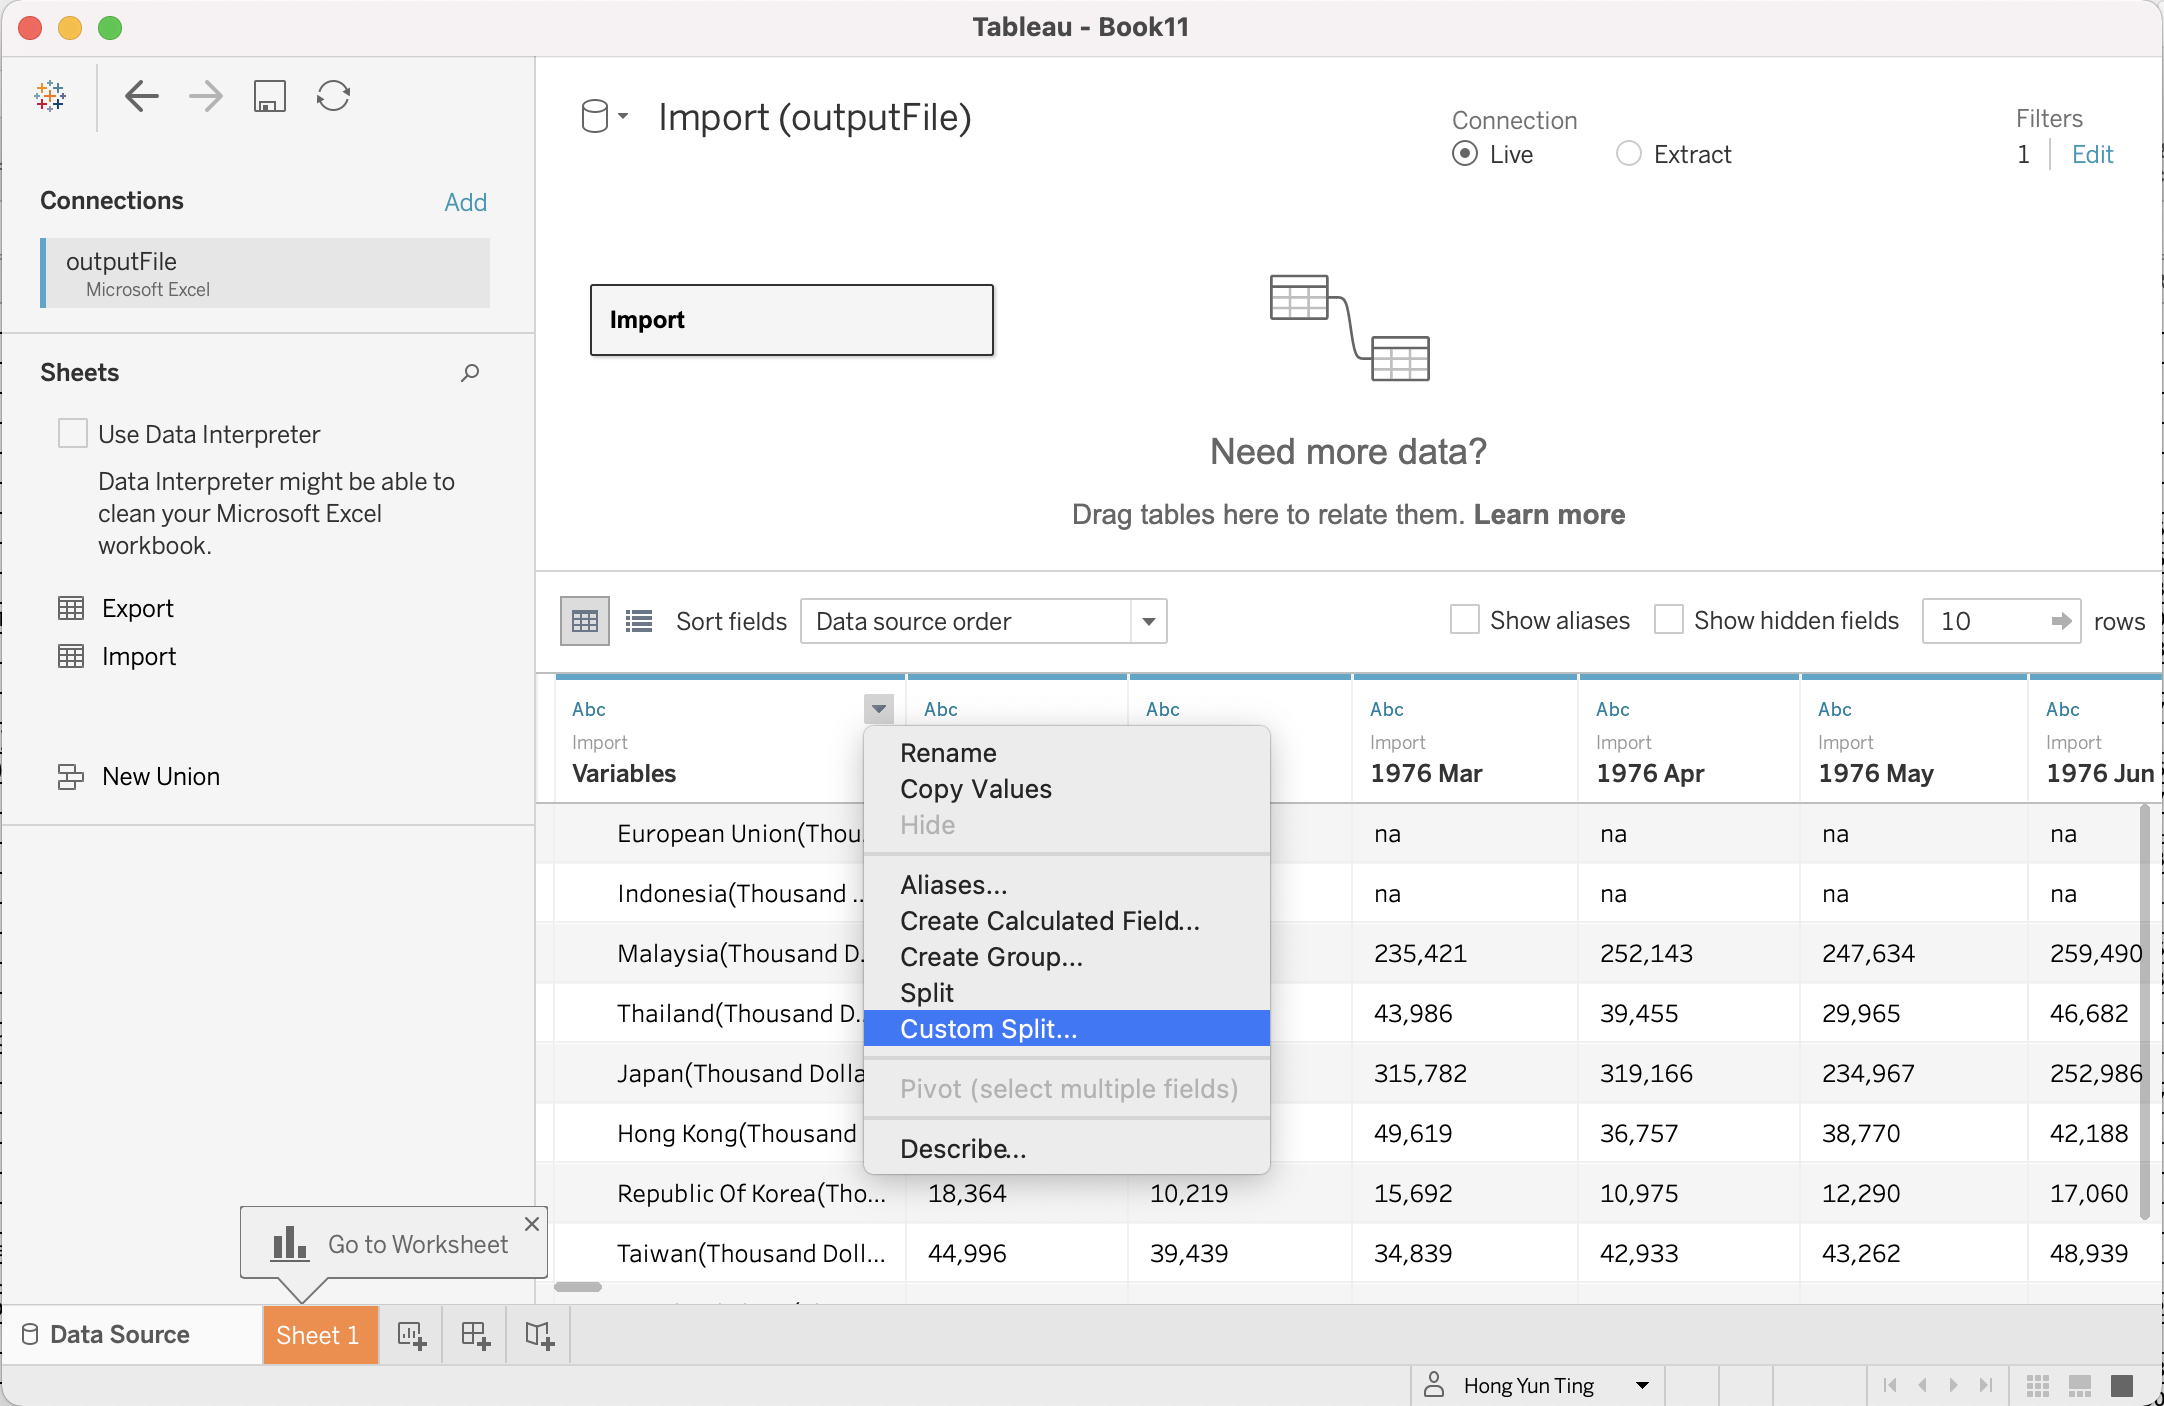This screenshot has width=2164, height=1406.
Task: Open the Hong Yun Ting user dropdown
Action: pyautogui.click(x=1641, y=1385)
